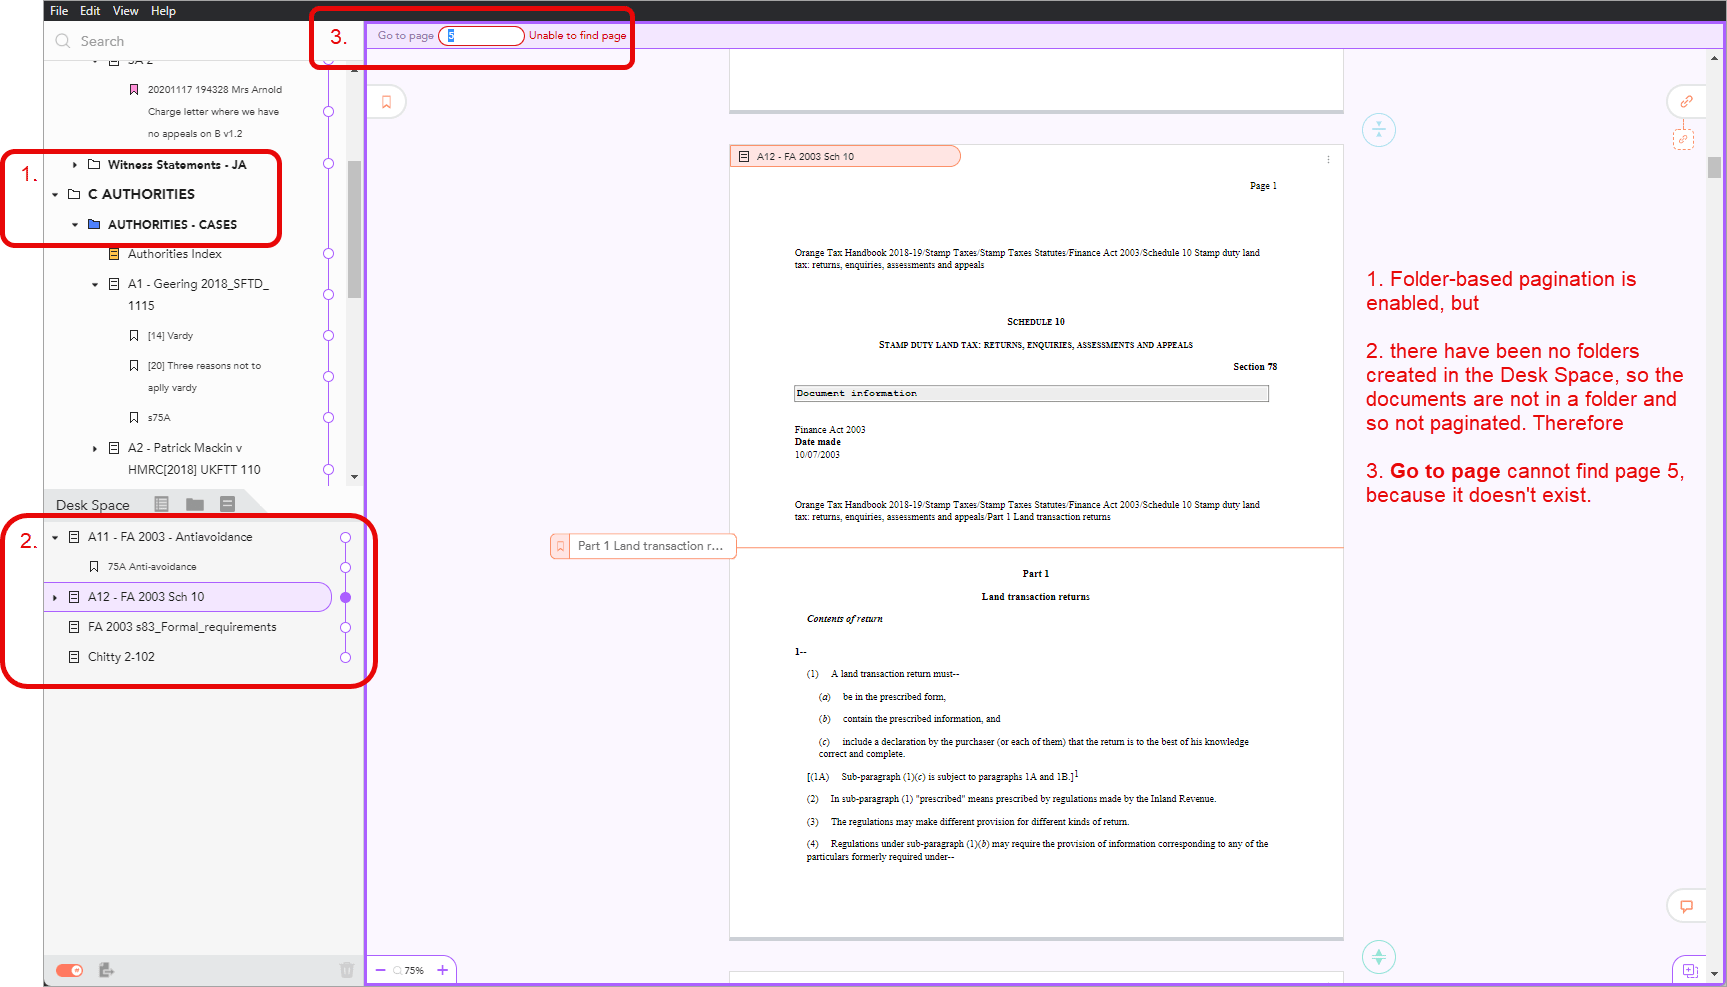Click the bookmark icon beside s75A

(x=134, y=417)
